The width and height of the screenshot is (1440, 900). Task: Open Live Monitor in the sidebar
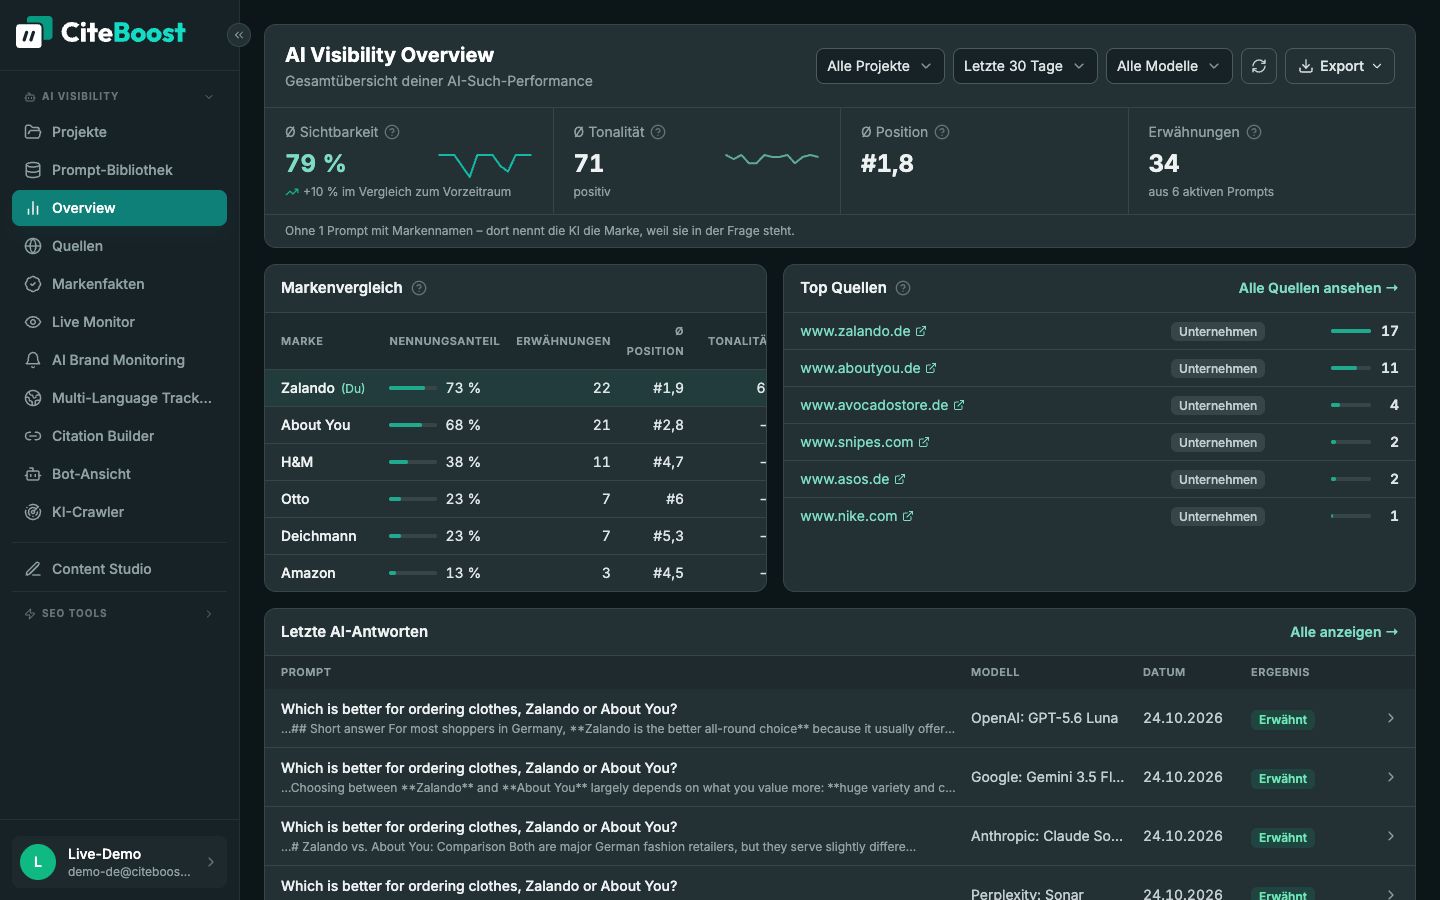(119, 322)
